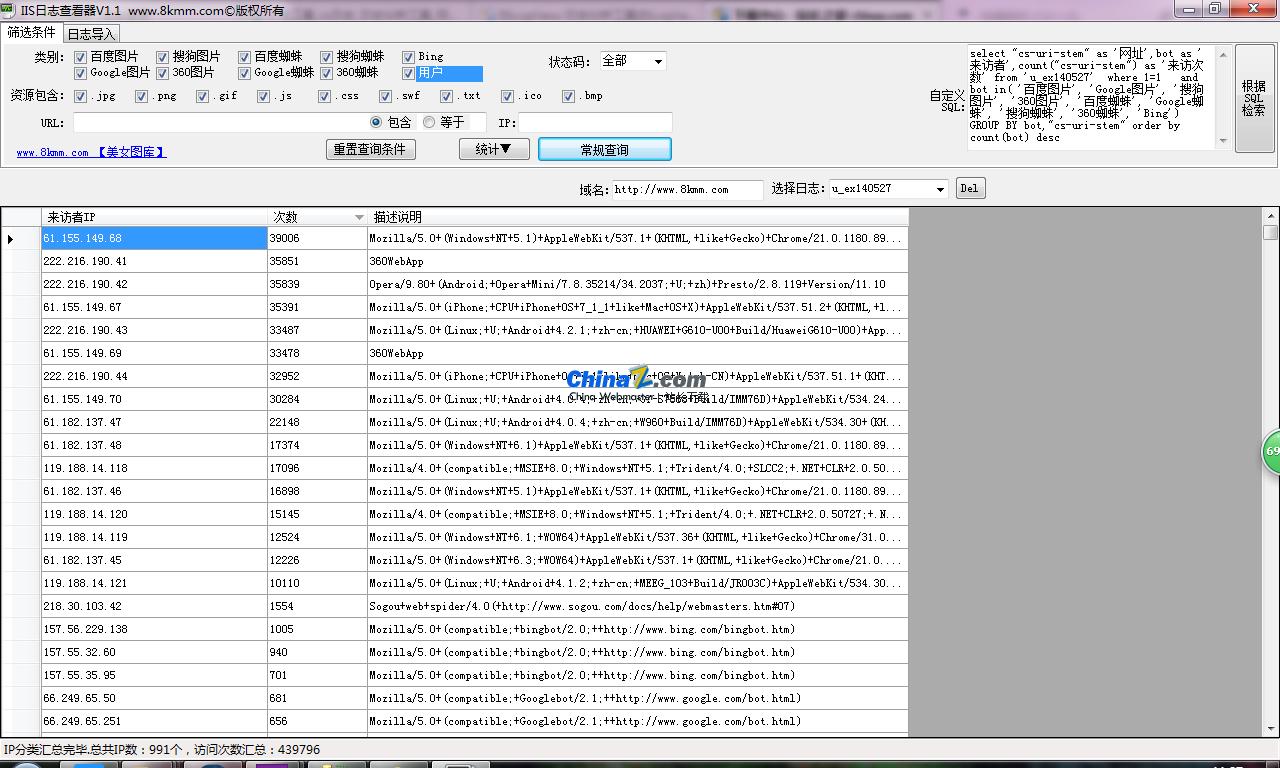
Task: Click the SQL box scroll-down arrow
Action: click(1222, 141)
